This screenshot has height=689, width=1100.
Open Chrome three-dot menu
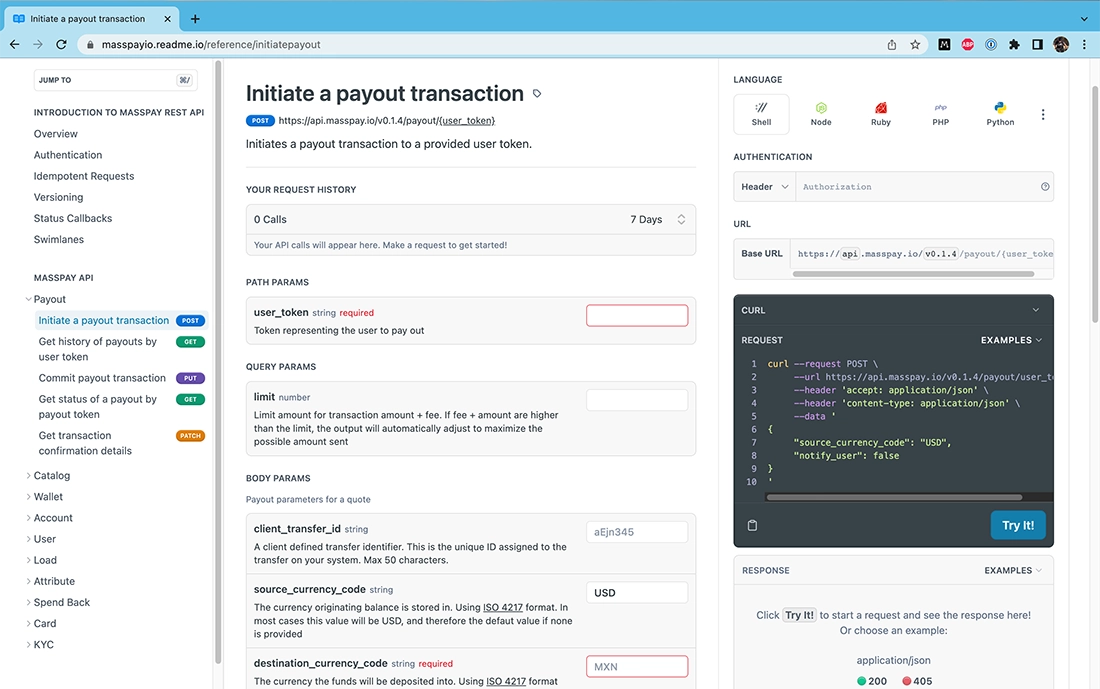pyautogui.click(x=1084, y=44)
